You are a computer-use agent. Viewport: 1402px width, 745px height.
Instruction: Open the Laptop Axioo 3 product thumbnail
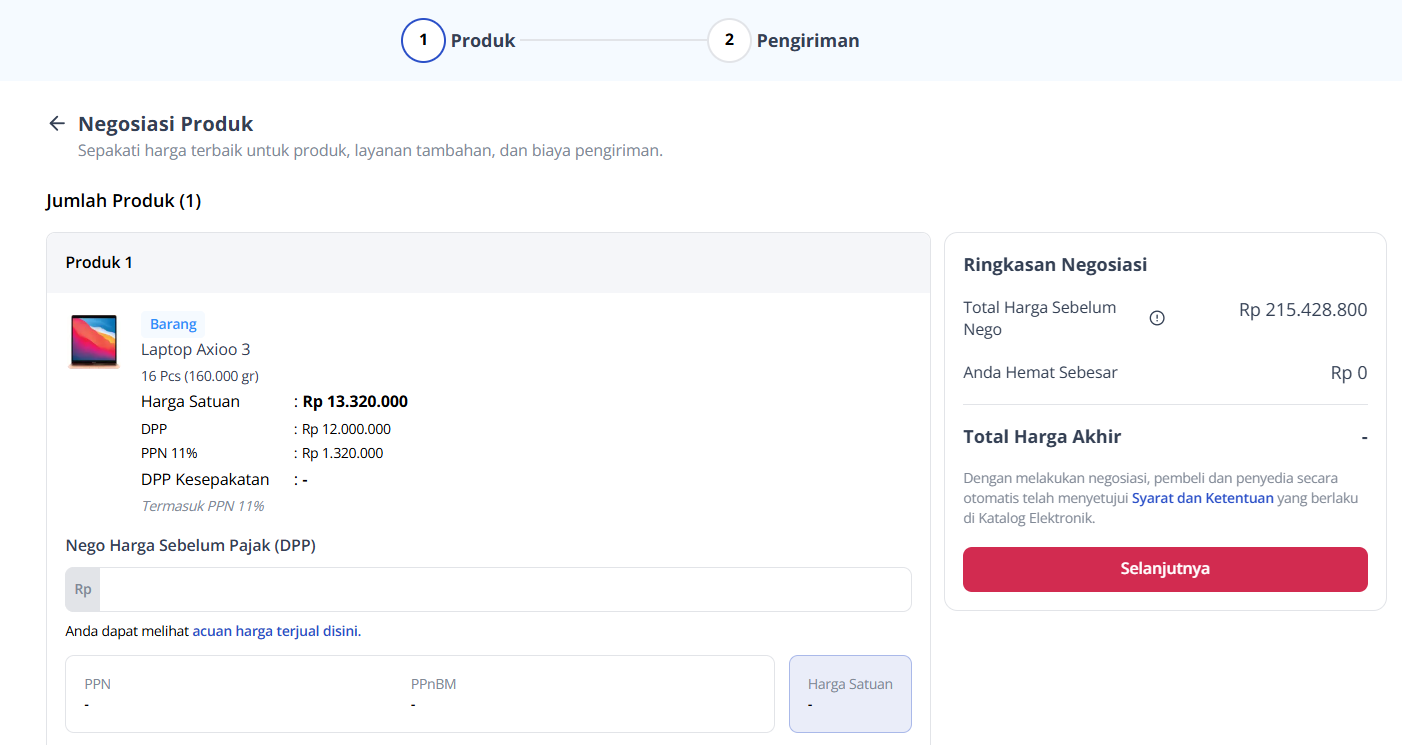coord(94,341)
